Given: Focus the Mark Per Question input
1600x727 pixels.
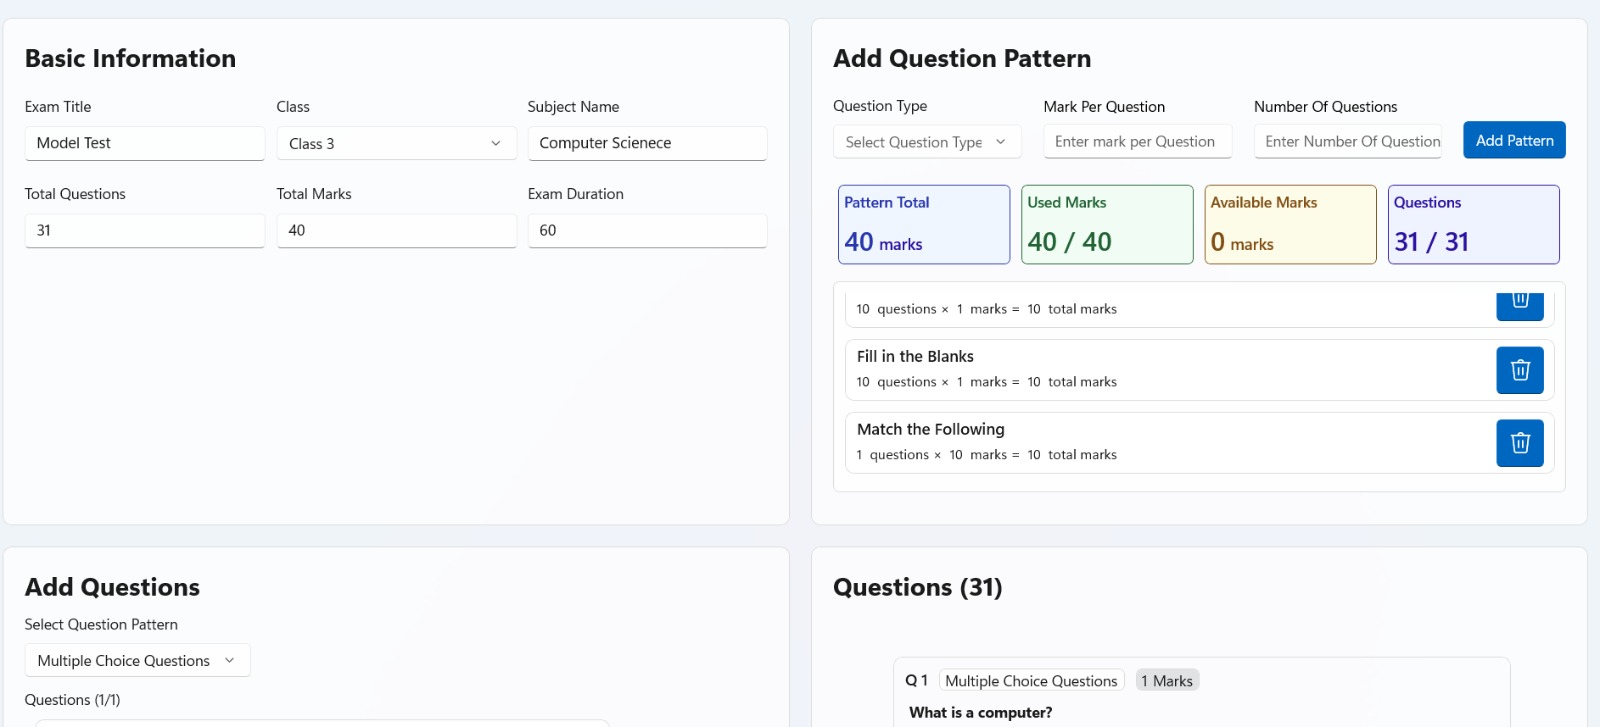Looking at the screenshot, I should [1136, 142].
